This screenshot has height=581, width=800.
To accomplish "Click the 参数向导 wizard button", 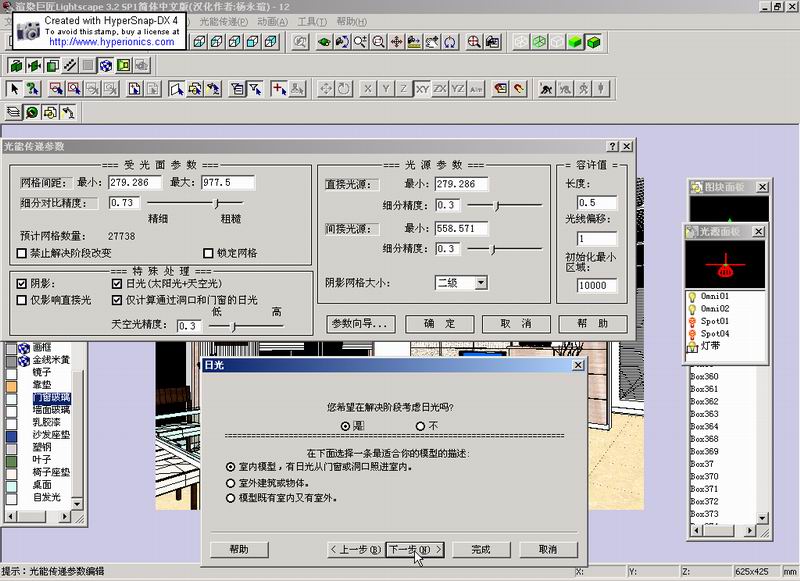I will tap(360, 324).
